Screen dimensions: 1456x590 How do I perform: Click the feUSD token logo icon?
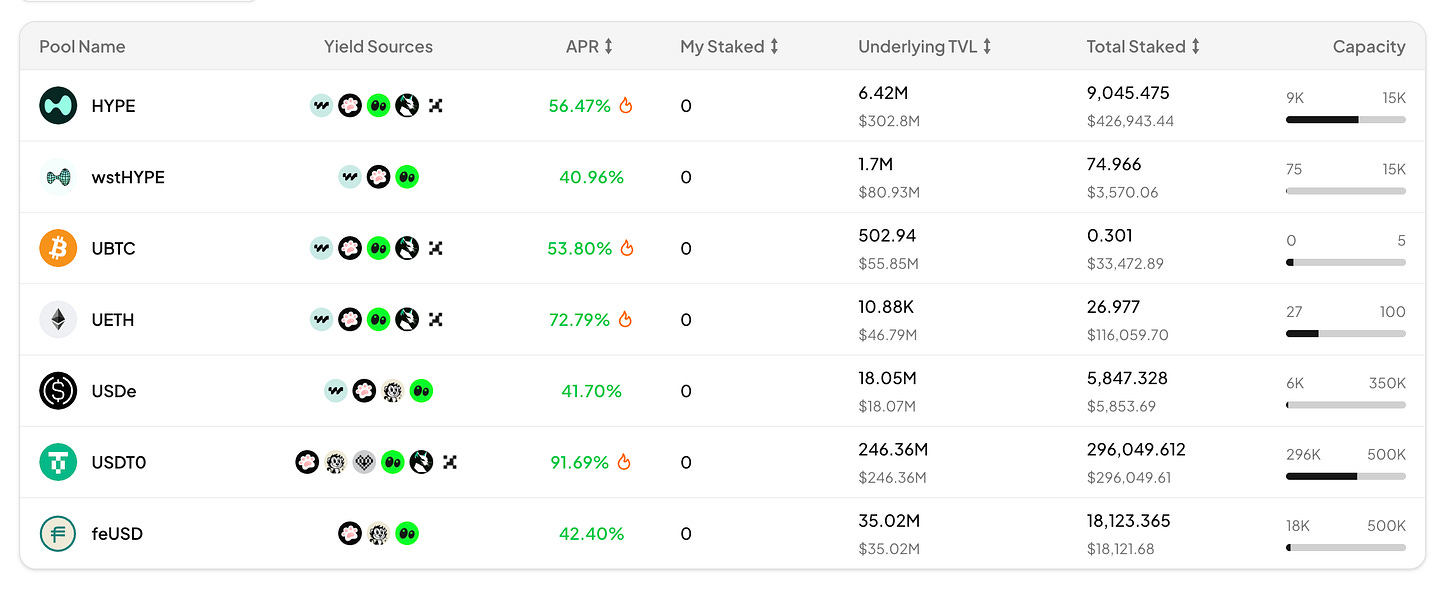[58, 534]
